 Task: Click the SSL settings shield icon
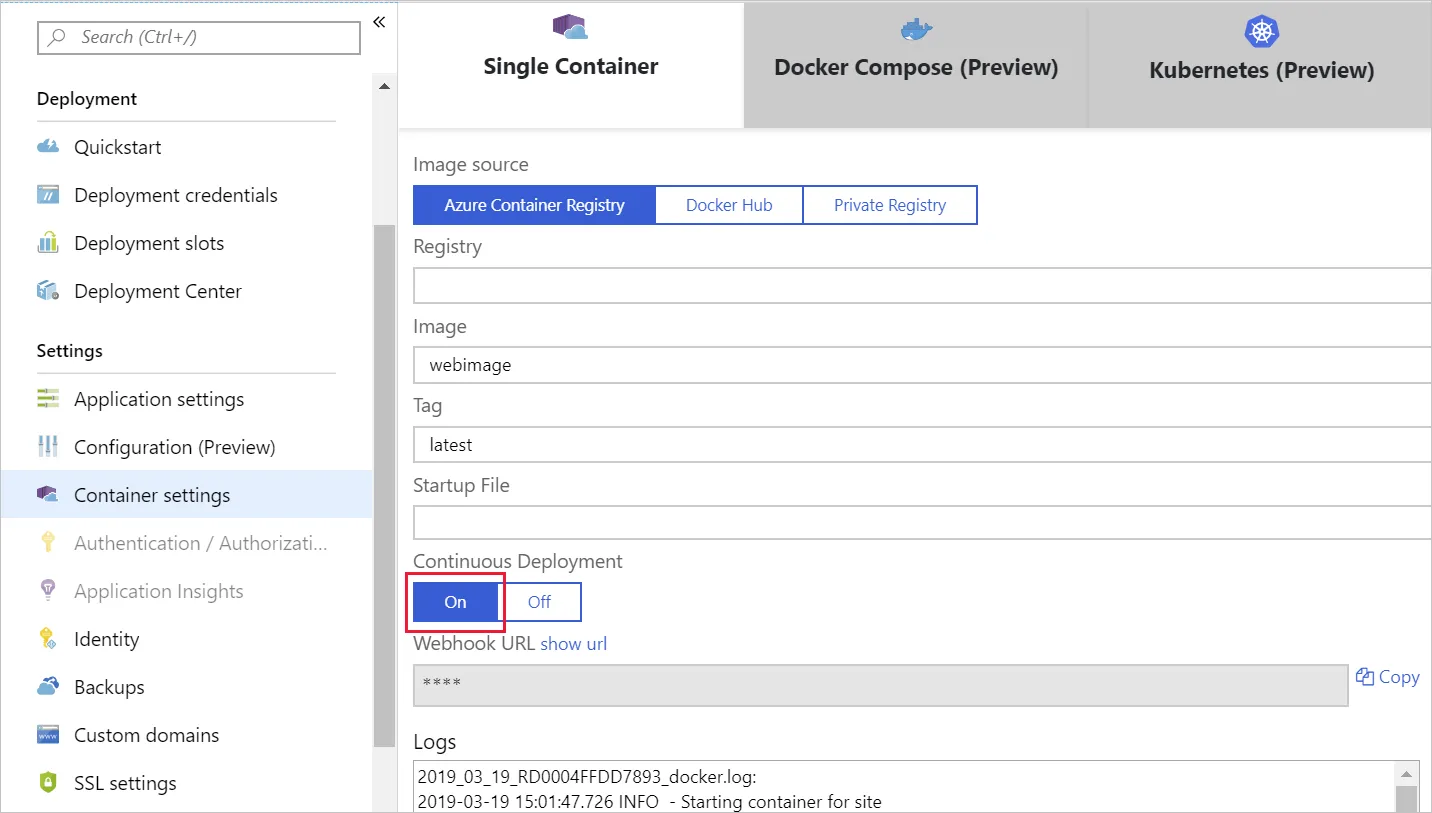tap(48, 783)
